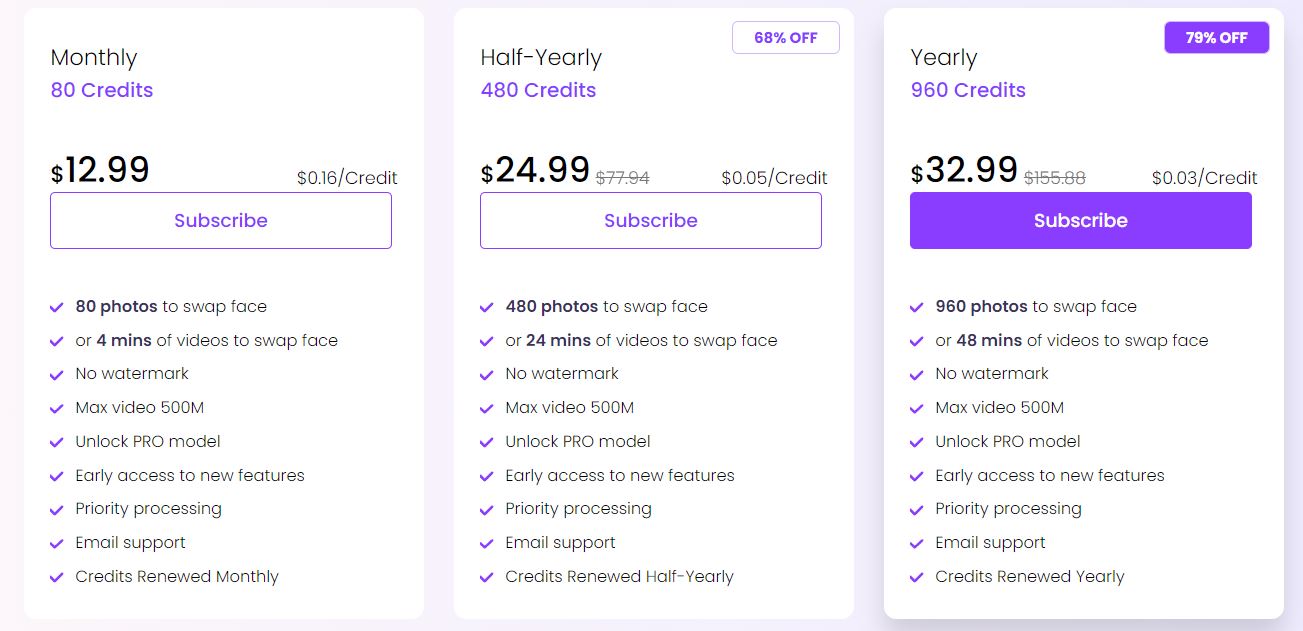1303x631 pixels.
Task: Subscribe to the Yearly plan
Action: tap(1080, 220)
